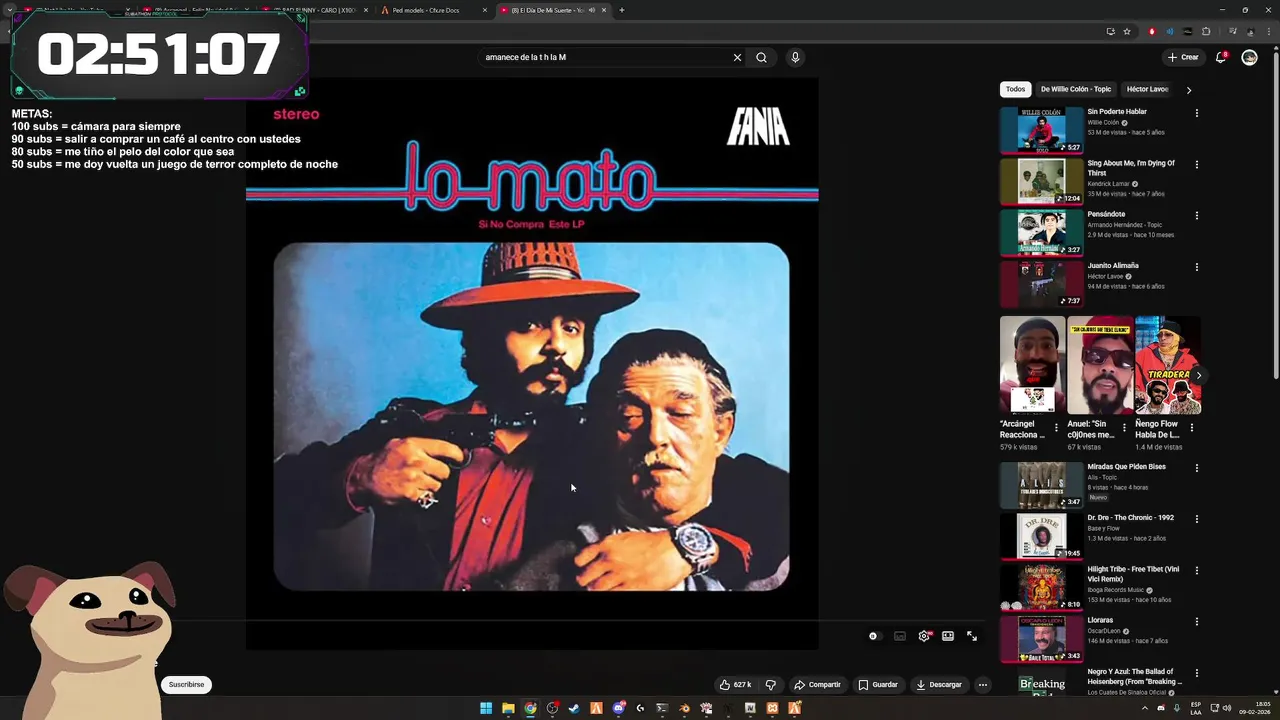
Task: Select the De Willie Colón - Topic chip
Action: [1076, 89]
